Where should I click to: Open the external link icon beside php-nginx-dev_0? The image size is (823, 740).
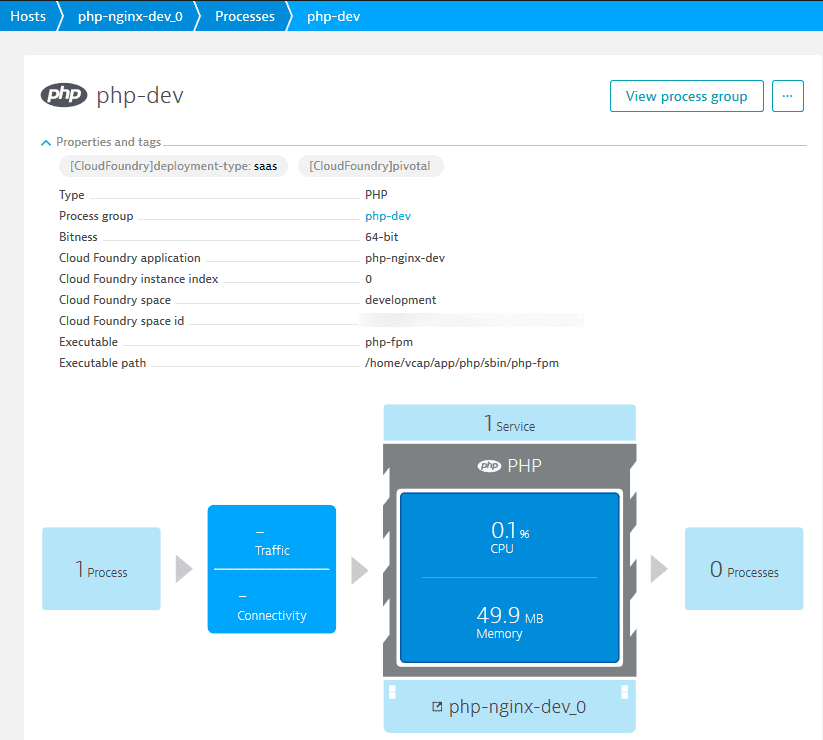pos(437,707)
